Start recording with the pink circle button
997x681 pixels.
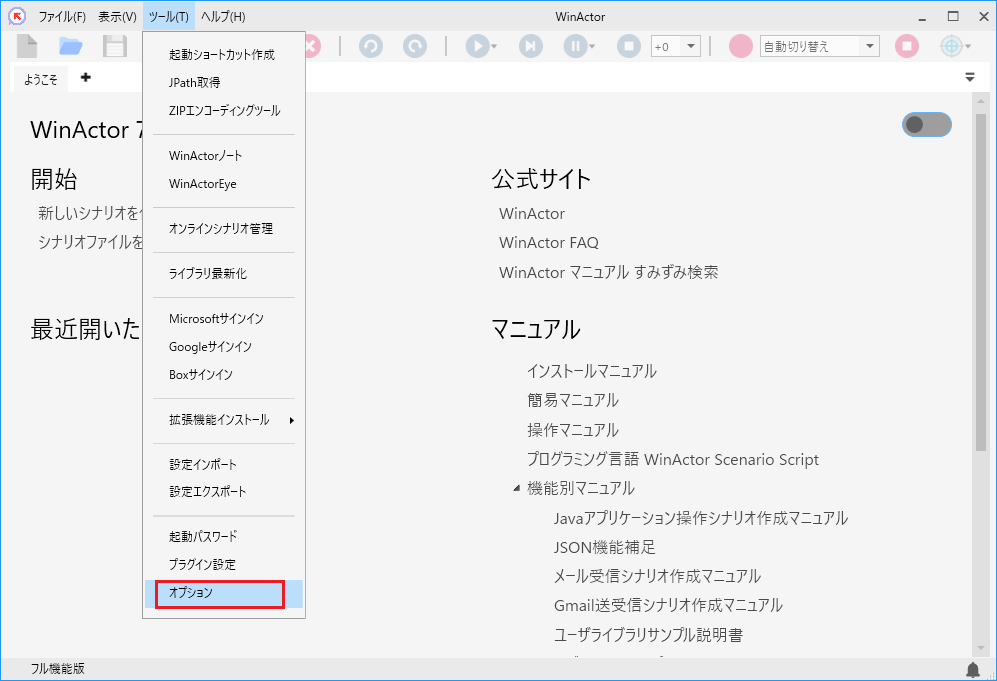tap(741, 46)
